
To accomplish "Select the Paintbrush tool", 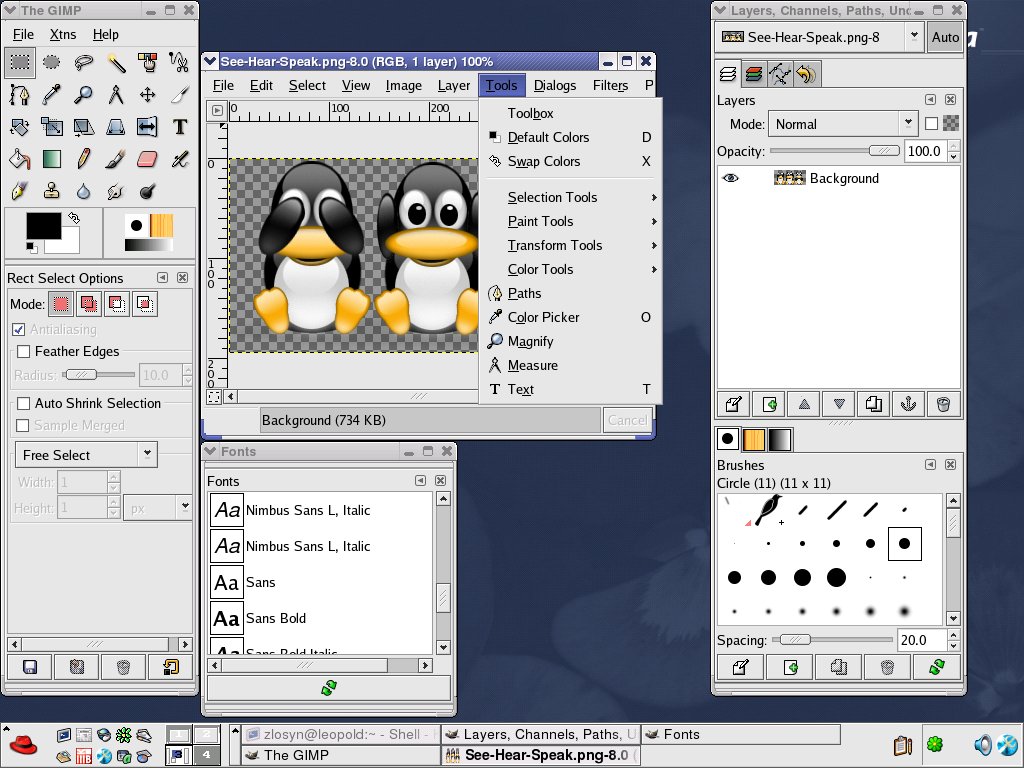I will click(116, 159).
